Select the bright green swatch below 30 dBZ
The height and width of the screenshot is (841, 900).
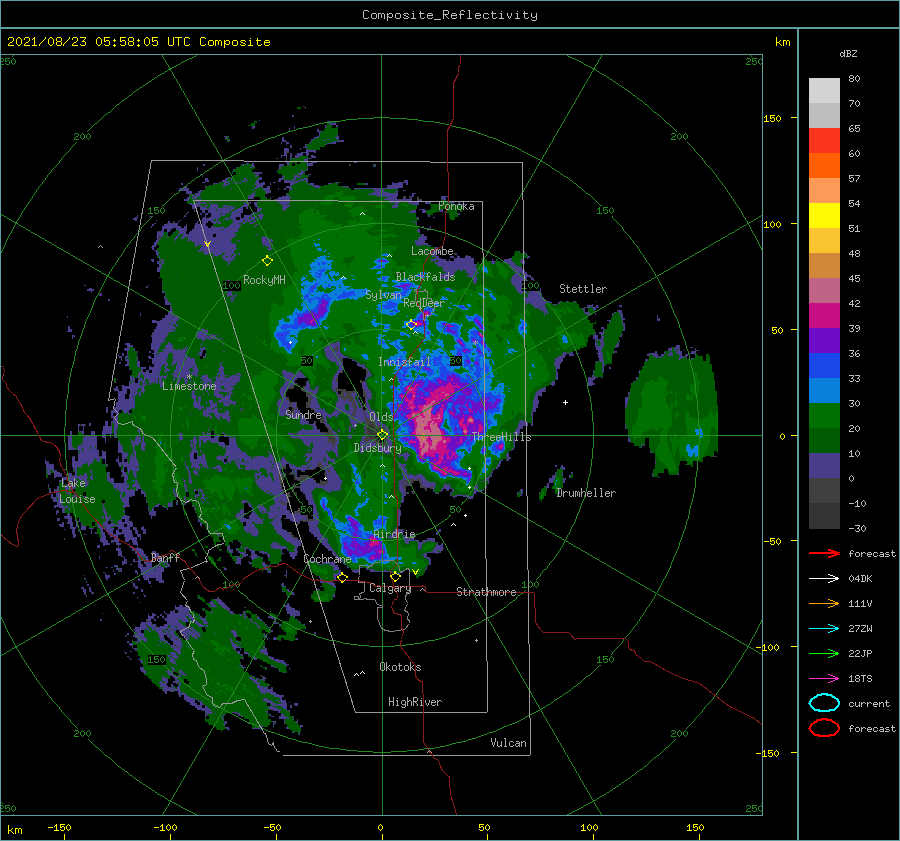pyautogui.click(x=824, y=415)
